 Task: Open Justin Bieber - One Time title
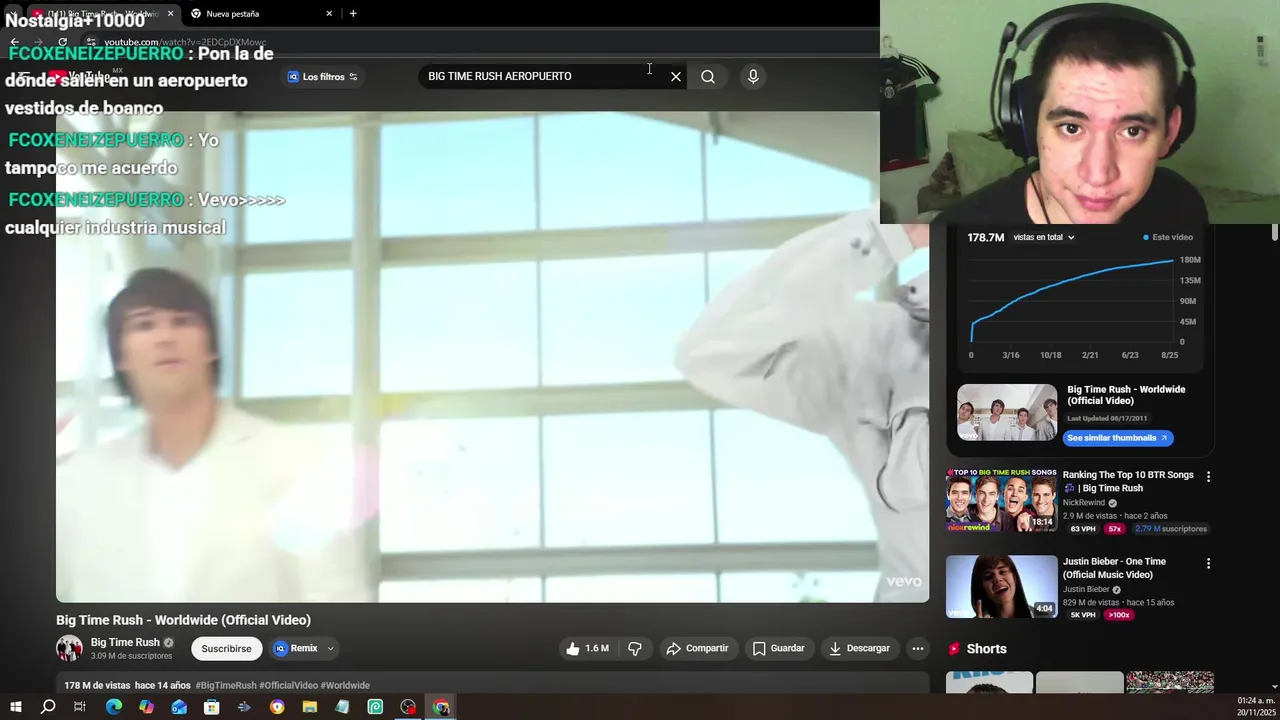[1114, 568]
